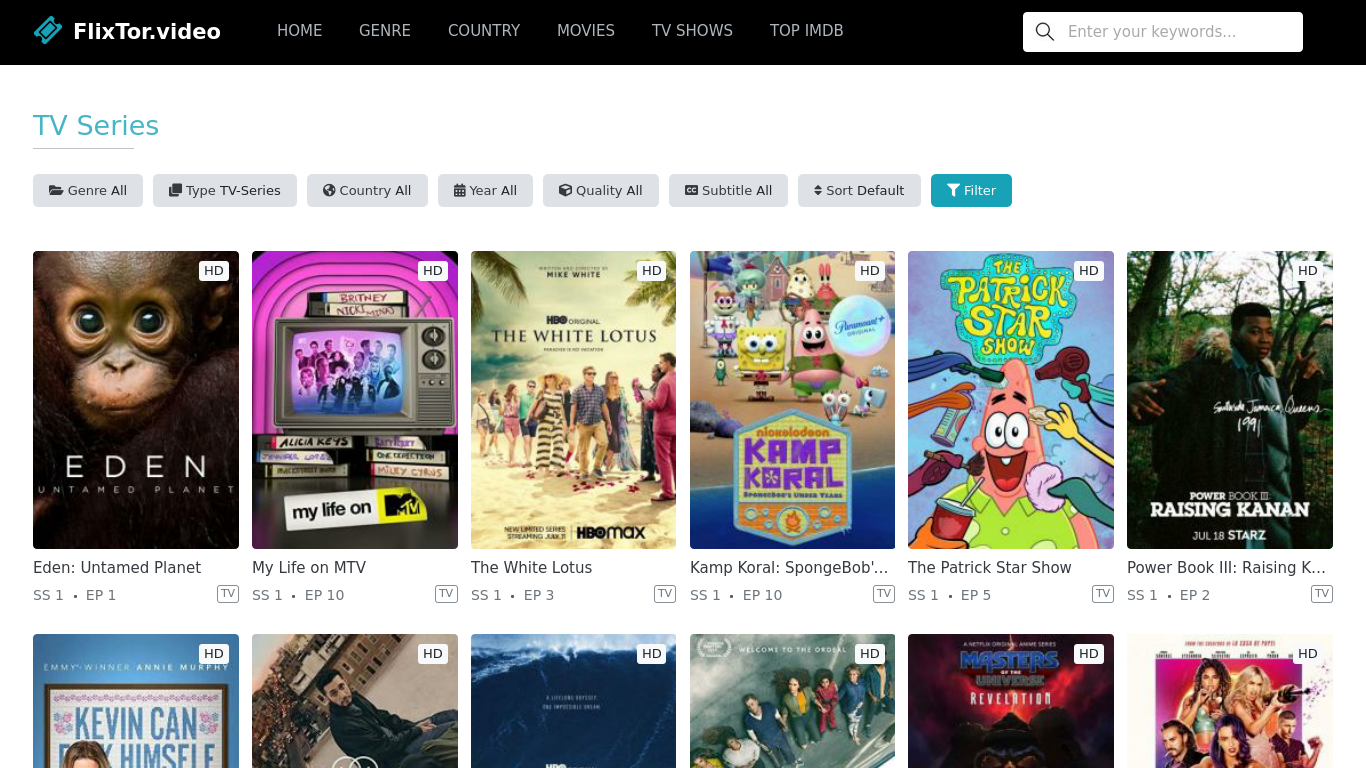Click the HD badge on My Life on MTV
The width and height of the screenshot is (1366, 768).
(x=433, y=270)
